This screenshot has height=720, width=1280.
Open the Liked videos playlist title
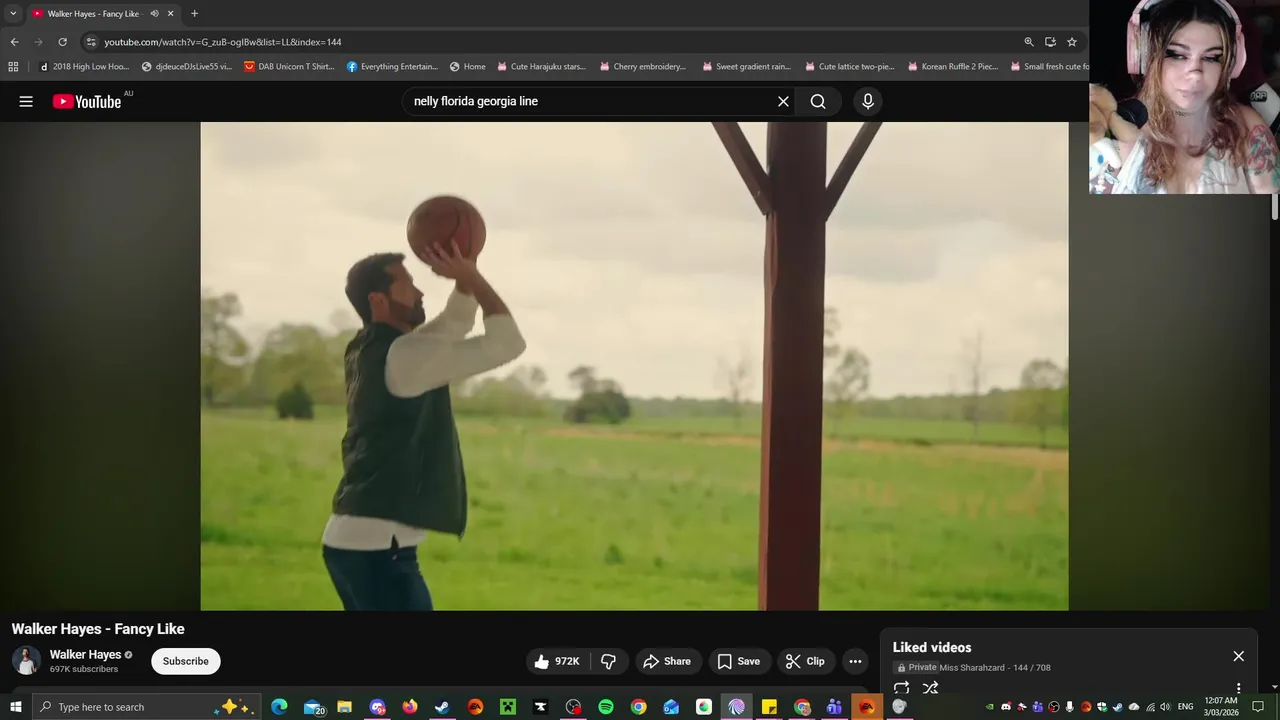click(932, 648)
